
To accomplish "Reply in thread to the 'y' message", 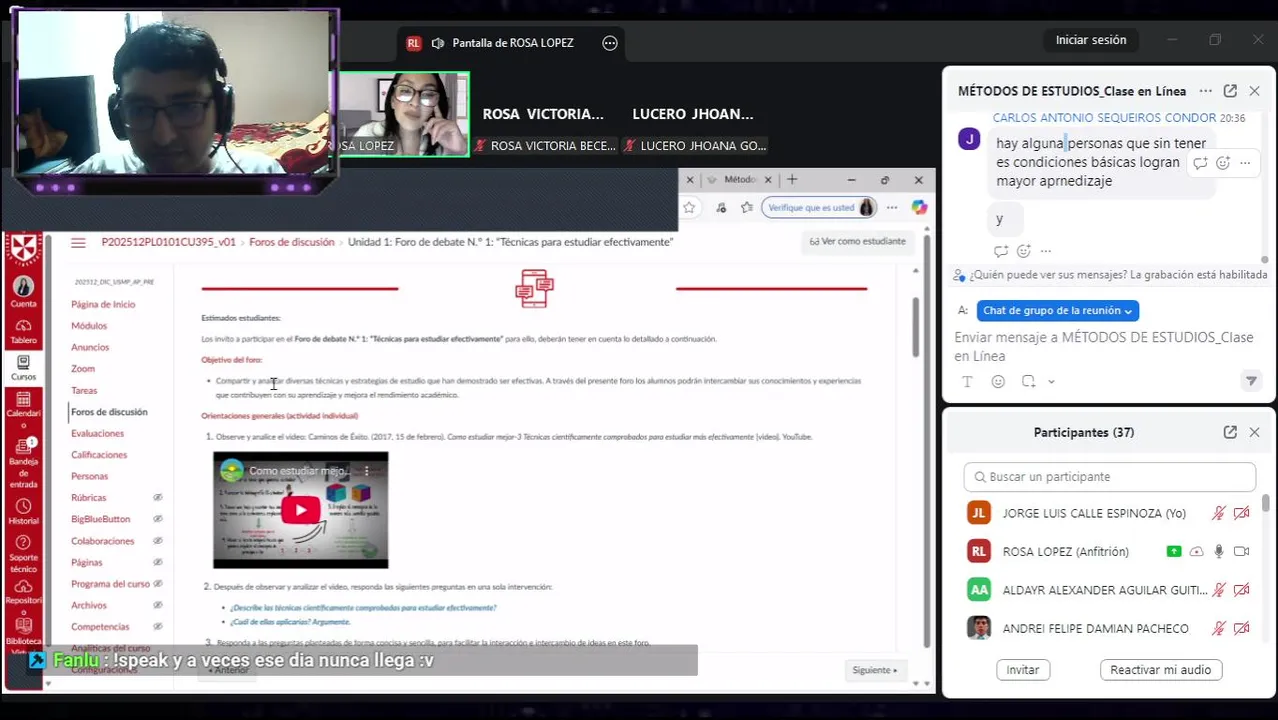I will [x=1001, y=251].
